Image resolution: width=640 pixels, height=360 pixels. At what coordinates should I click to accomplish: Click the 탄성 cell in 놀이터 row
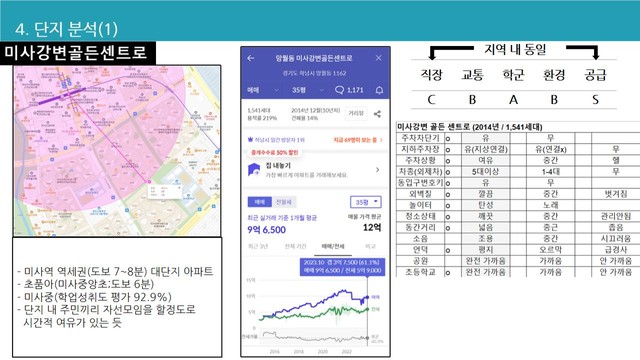[x=485, y=205]
